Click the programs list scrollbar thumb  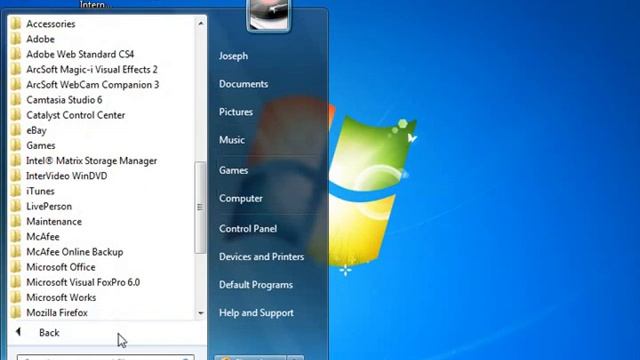(x=200, y=207)
